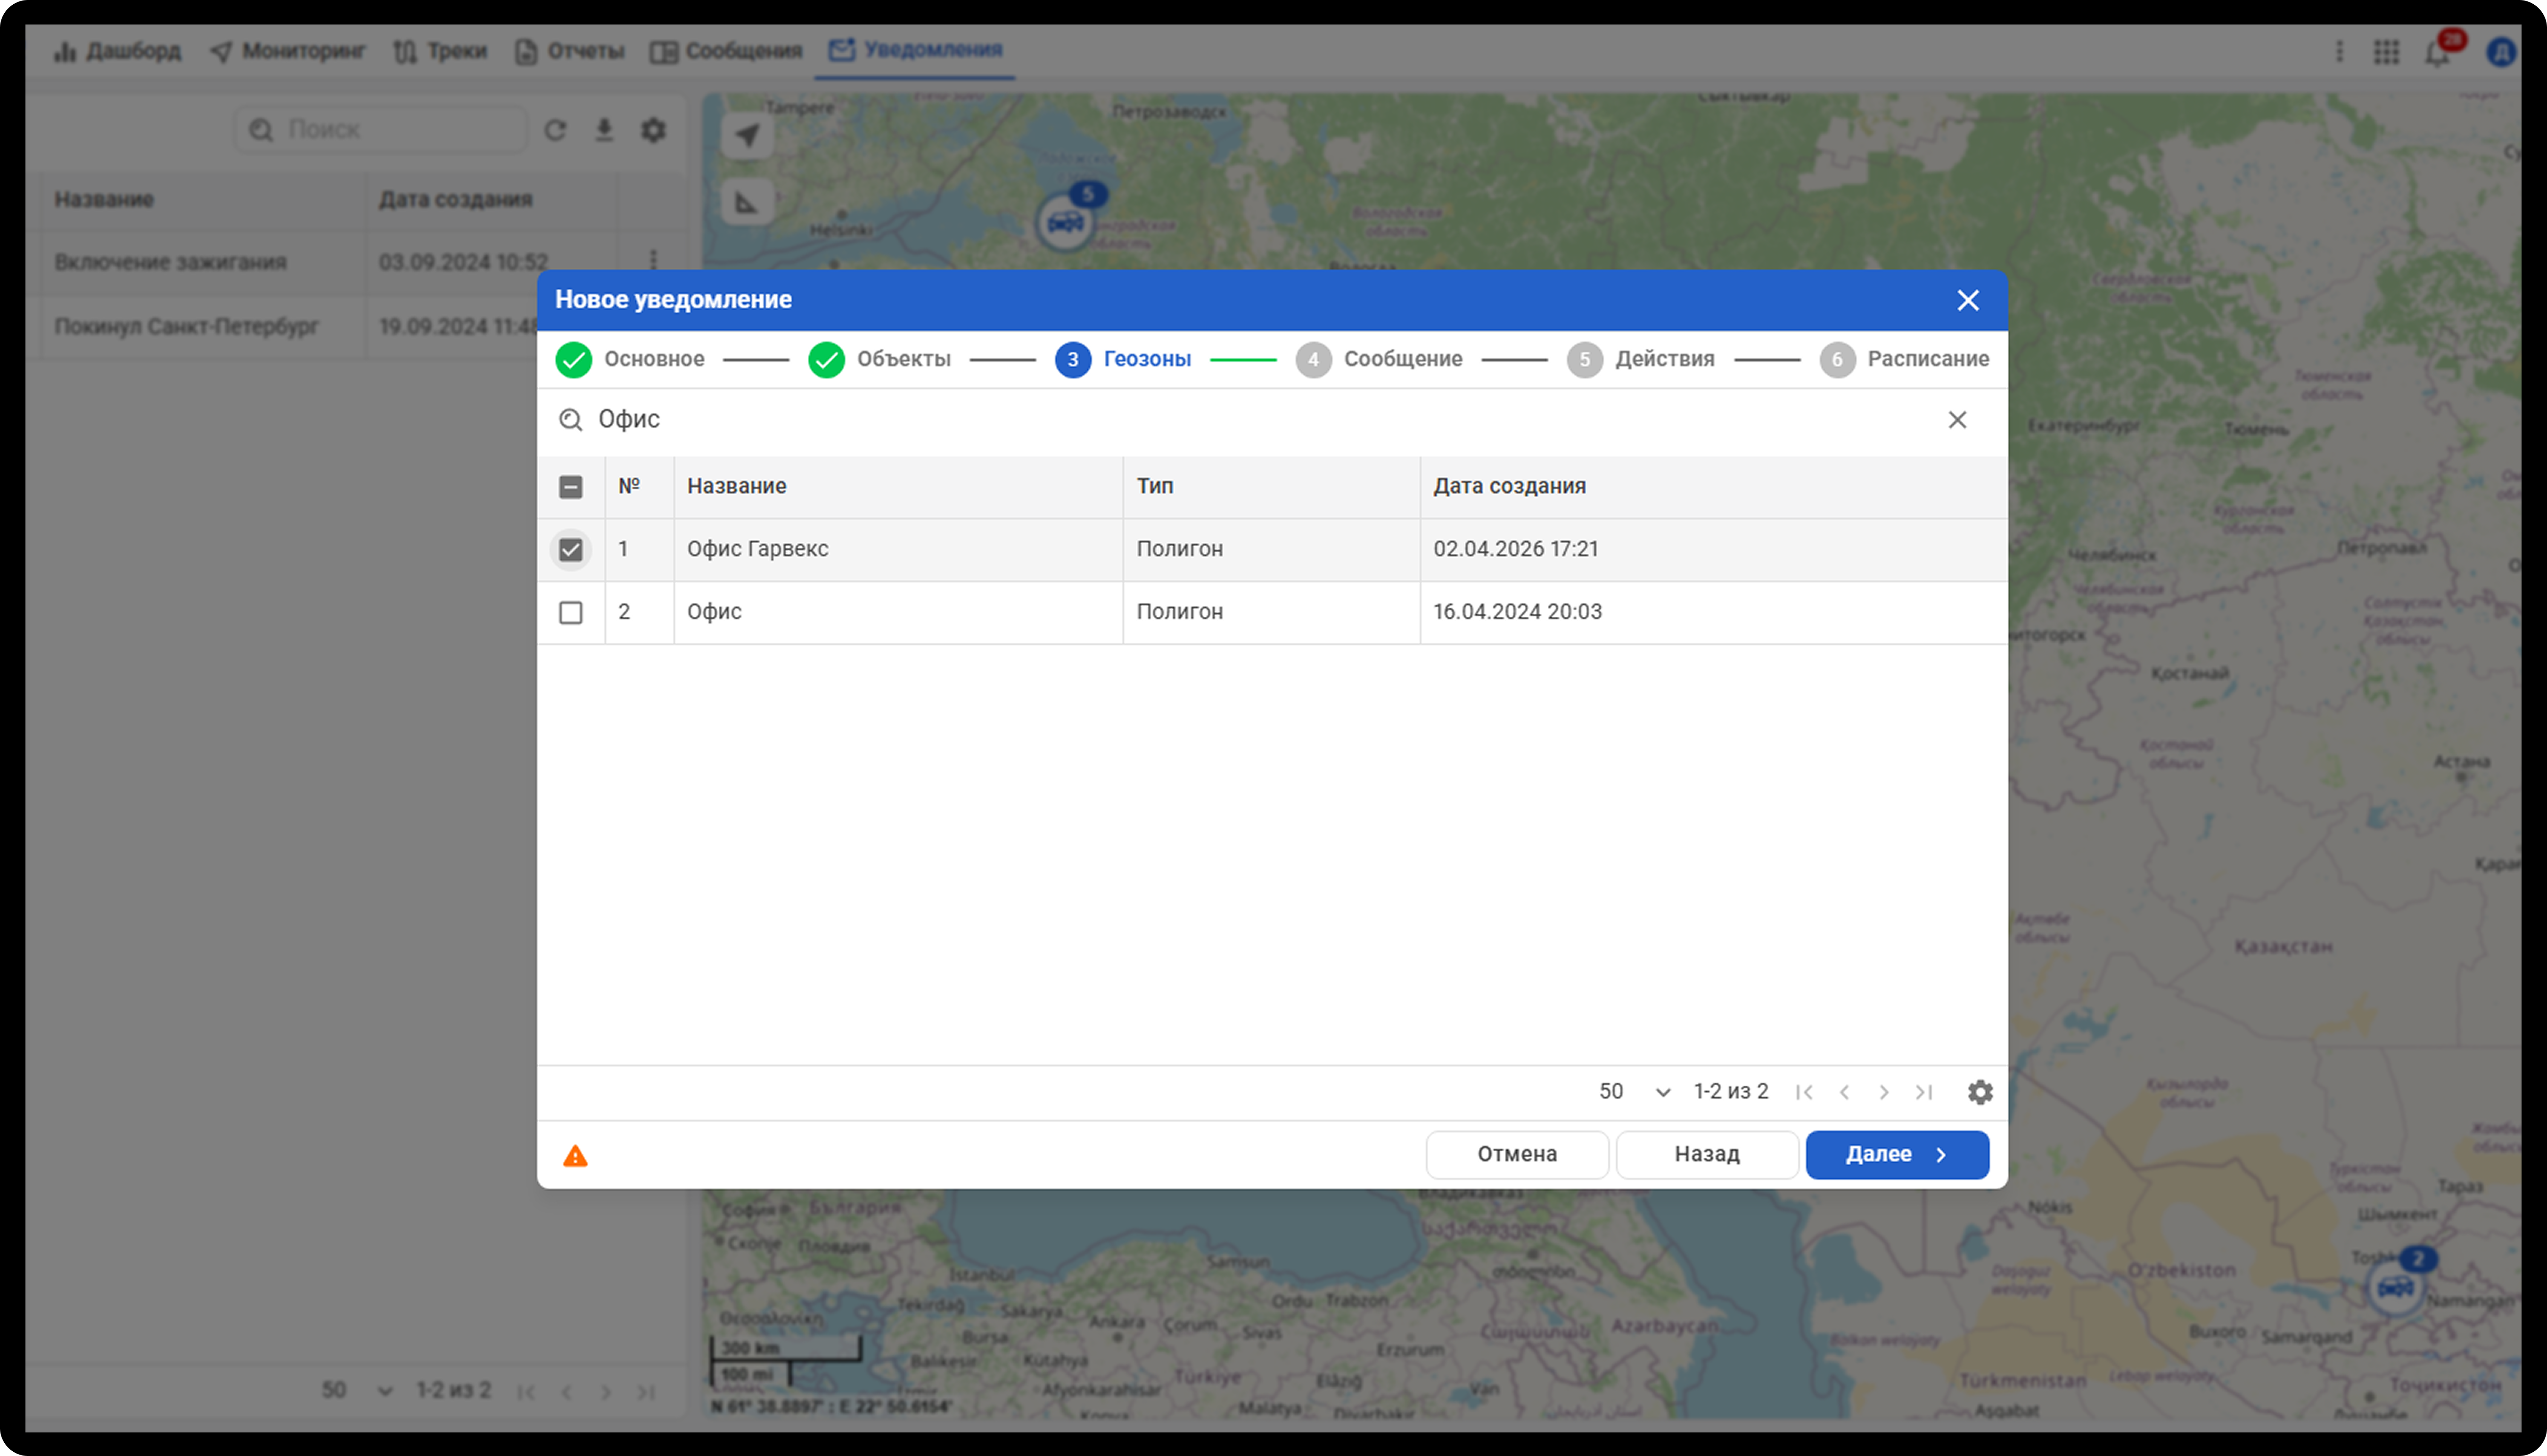Click the Поиск field in notifications panel

coord(380,130)
